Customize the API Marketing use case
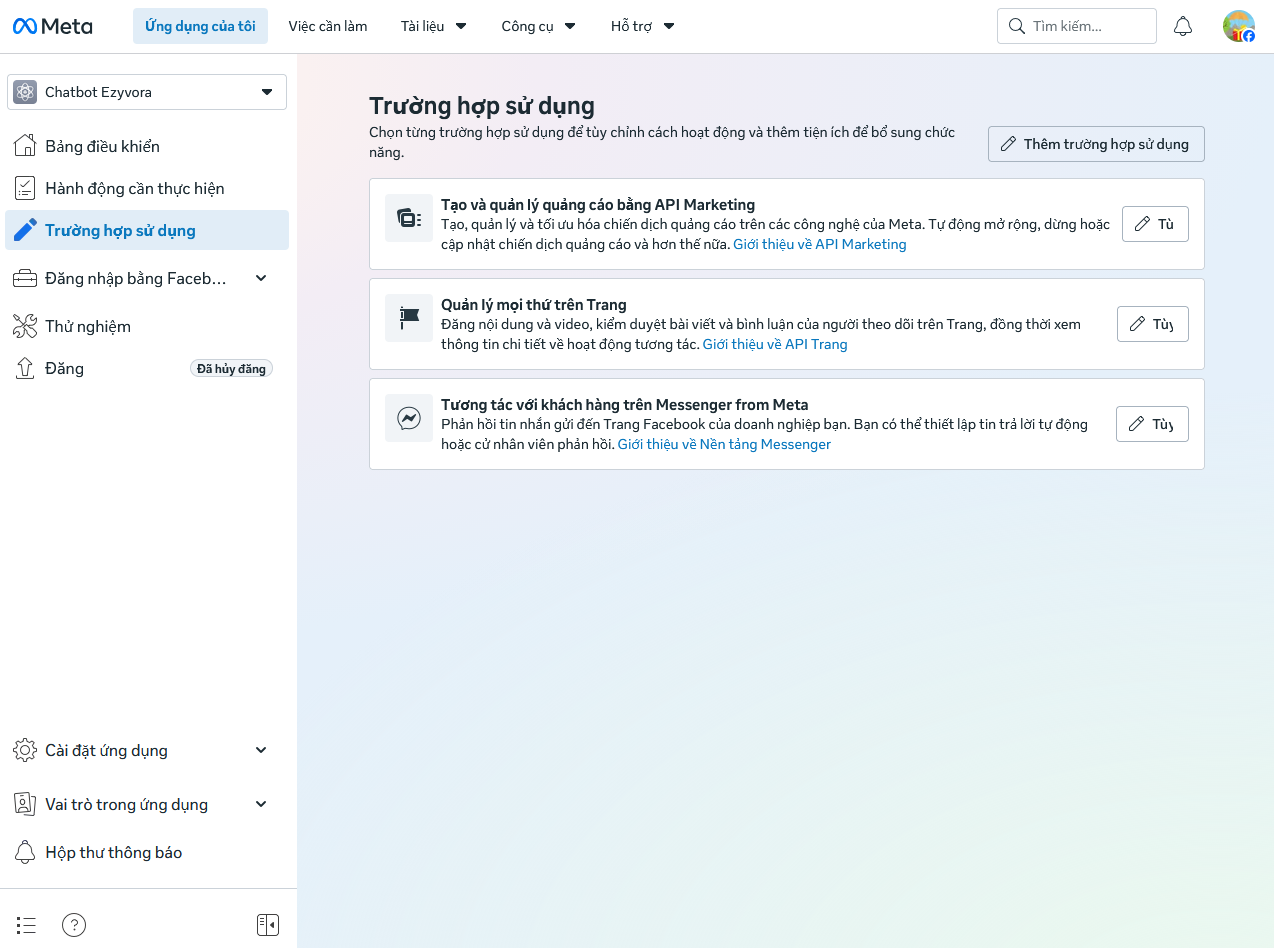Viewport: 1274px width, 948px height. pos(1155,224)
